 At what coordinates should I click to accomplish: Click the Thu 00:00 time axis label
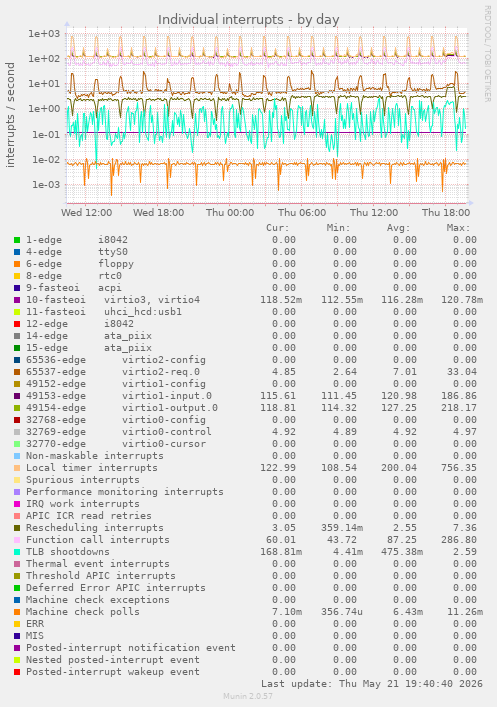(x=230, y=212)
